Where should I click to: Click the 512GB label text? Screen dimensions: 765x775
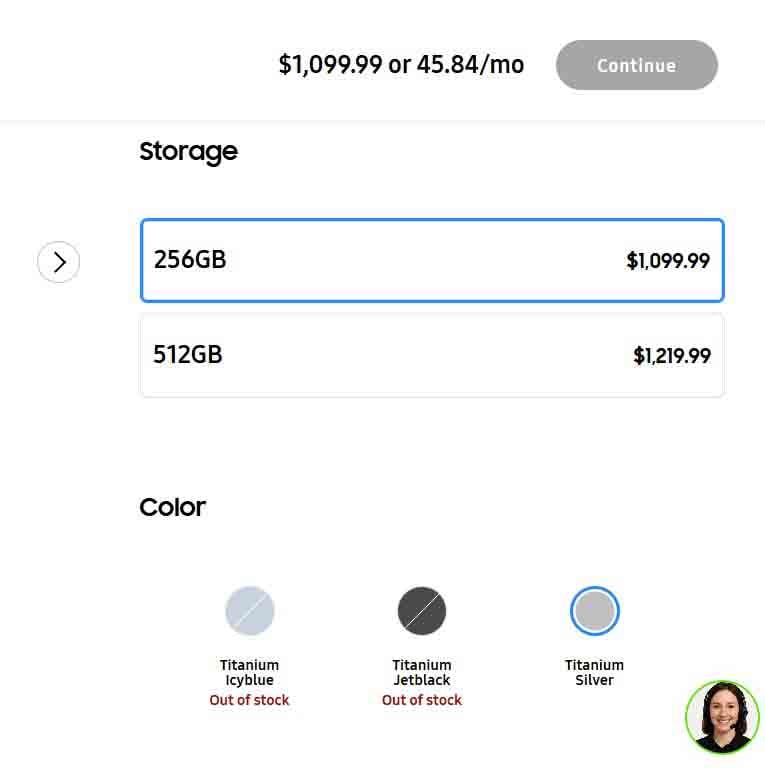pyautogui.click(x=188, y=354)
